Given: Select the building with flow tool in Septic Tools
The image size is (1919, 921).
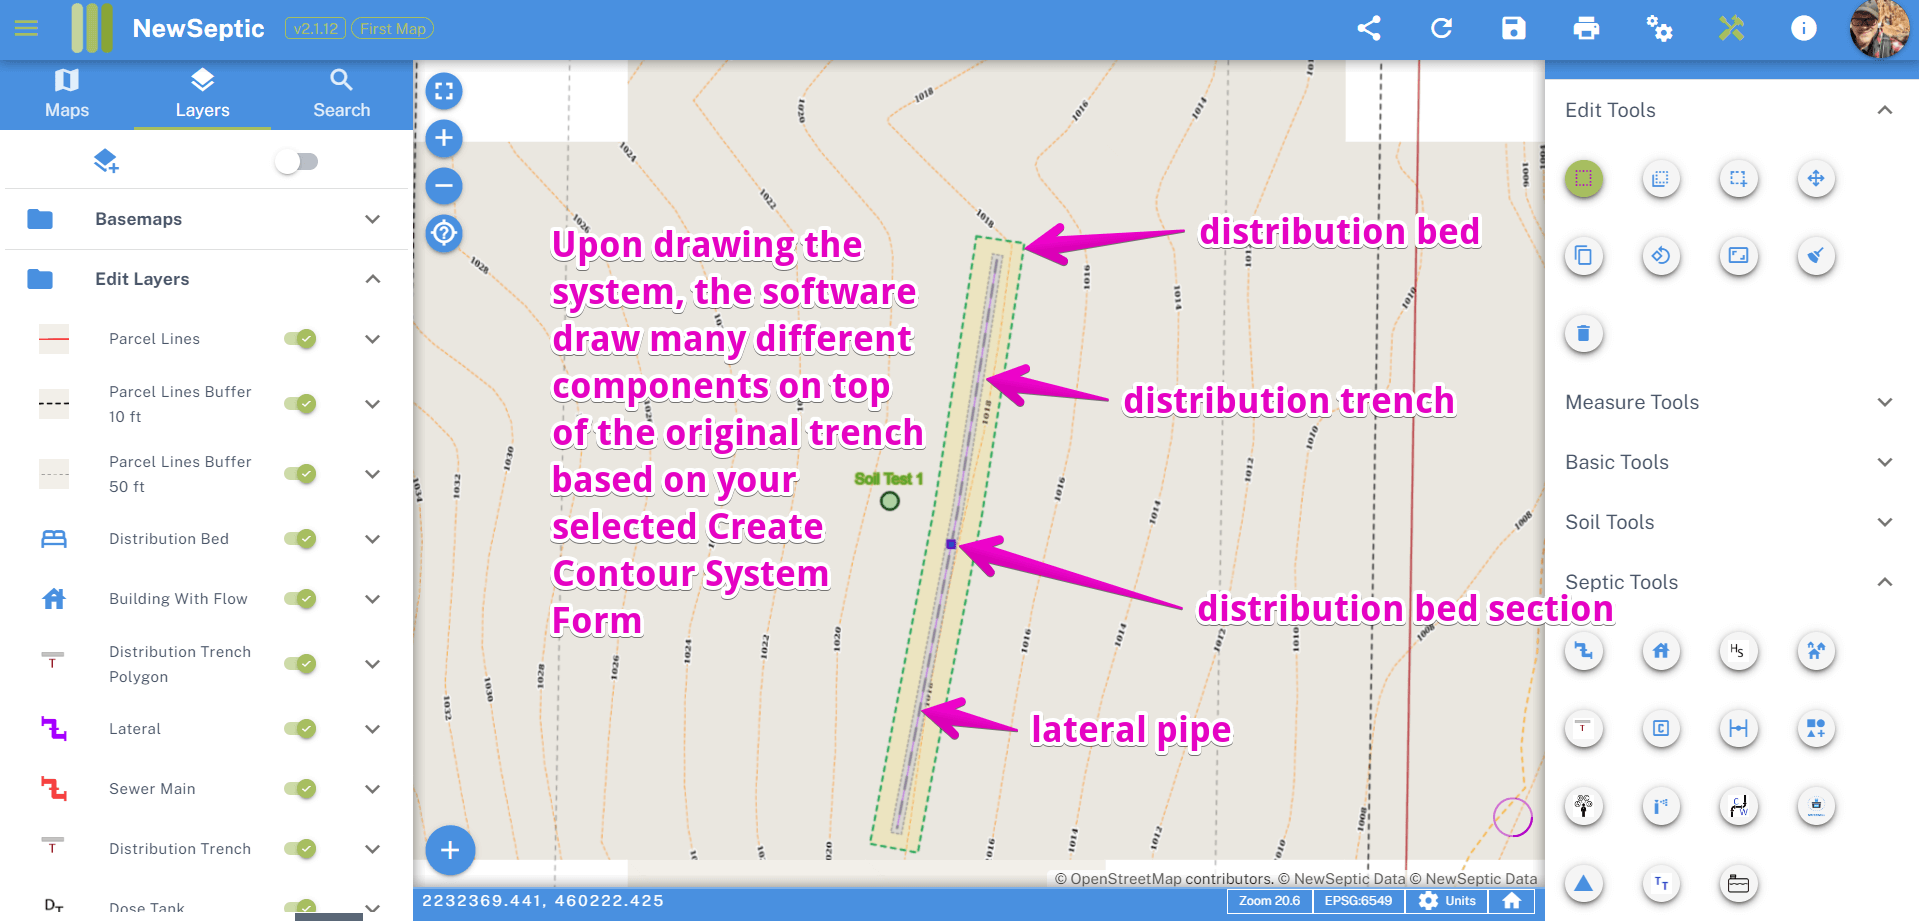Looking at the screenshot, I should tap(1660, 651).
